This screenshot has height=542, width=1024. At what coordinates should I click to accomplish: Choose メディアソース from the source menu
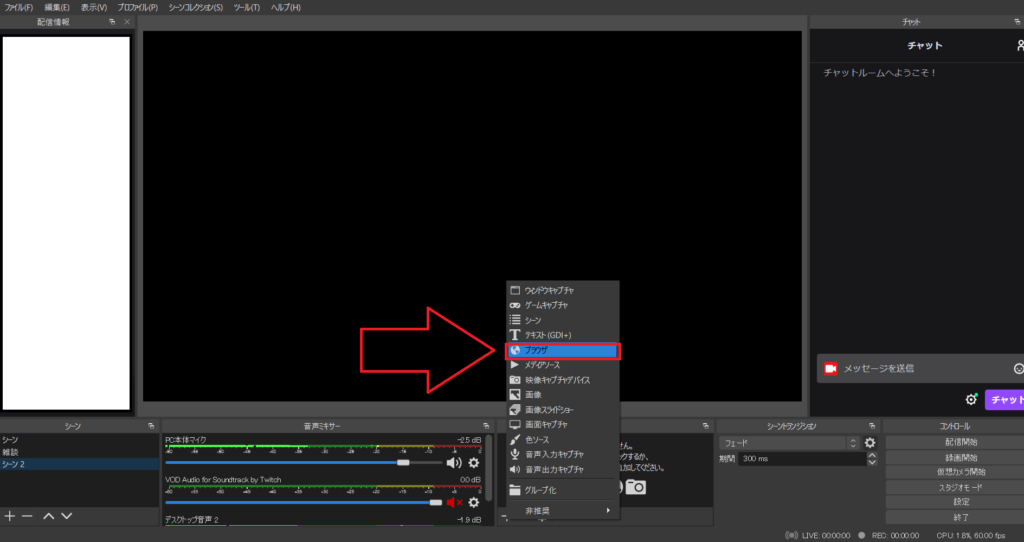pyautogui.click(x=563, y=365)
